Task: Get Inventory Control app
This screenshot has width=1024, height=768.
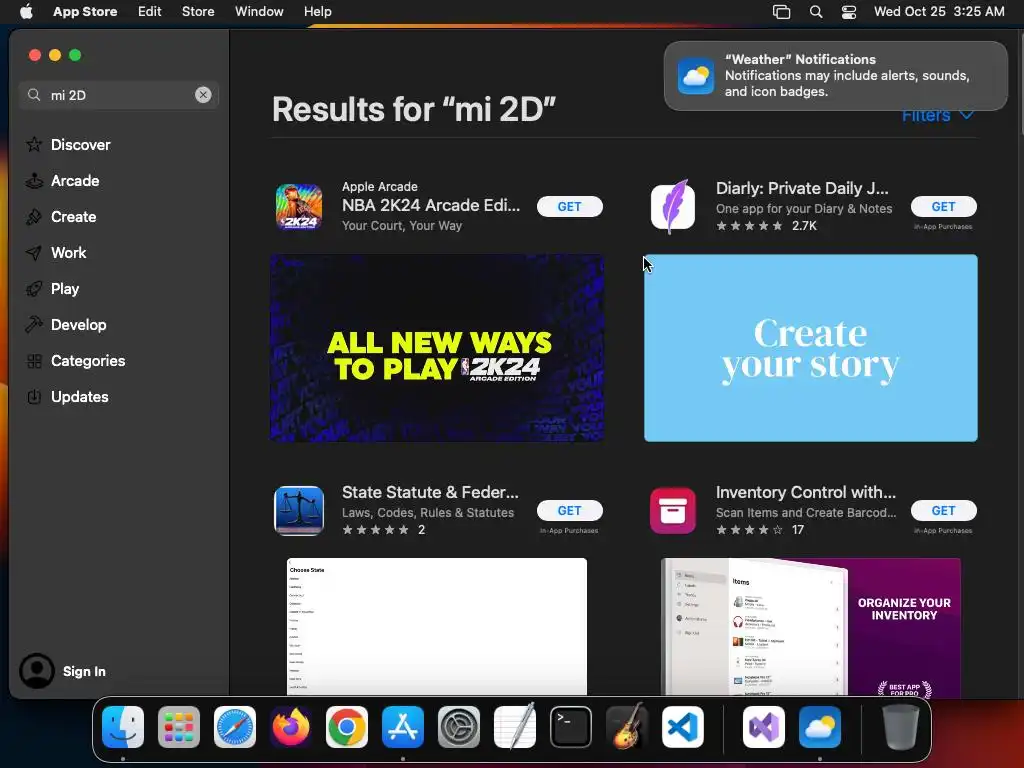Action: [944, 511]
